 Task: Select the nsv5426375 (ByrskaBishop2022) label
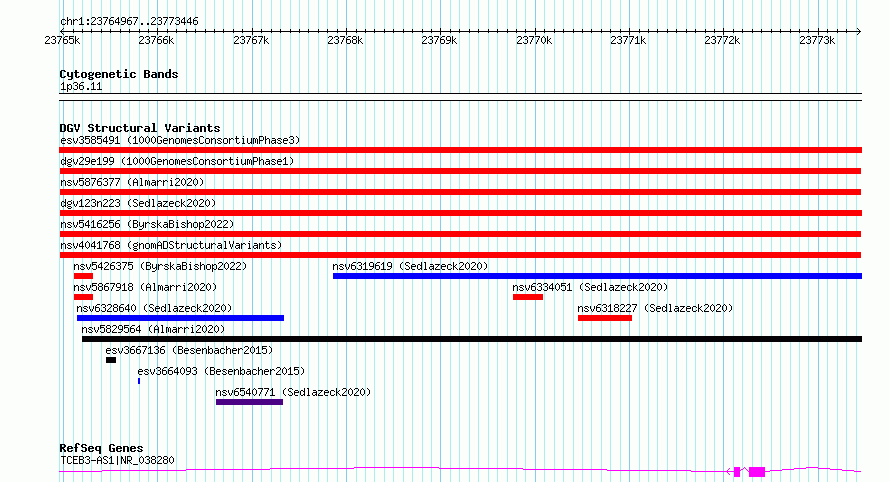(160, 266)
